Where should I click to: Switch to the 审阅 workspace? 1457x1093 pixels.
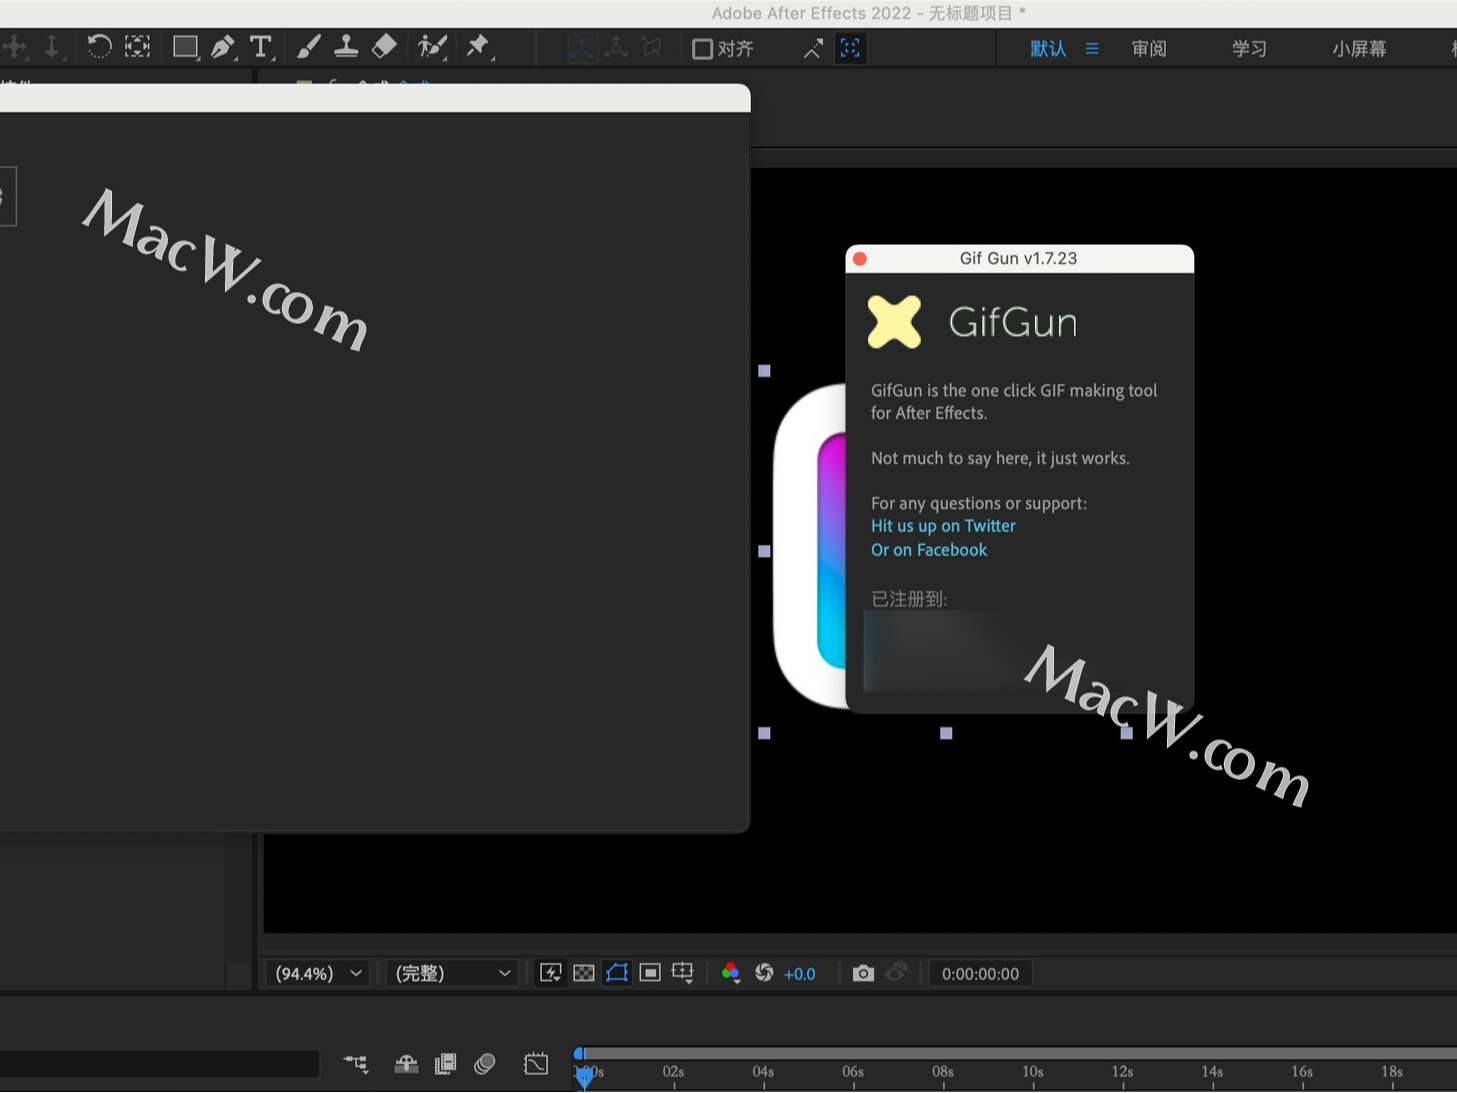tap(1148, 47)
